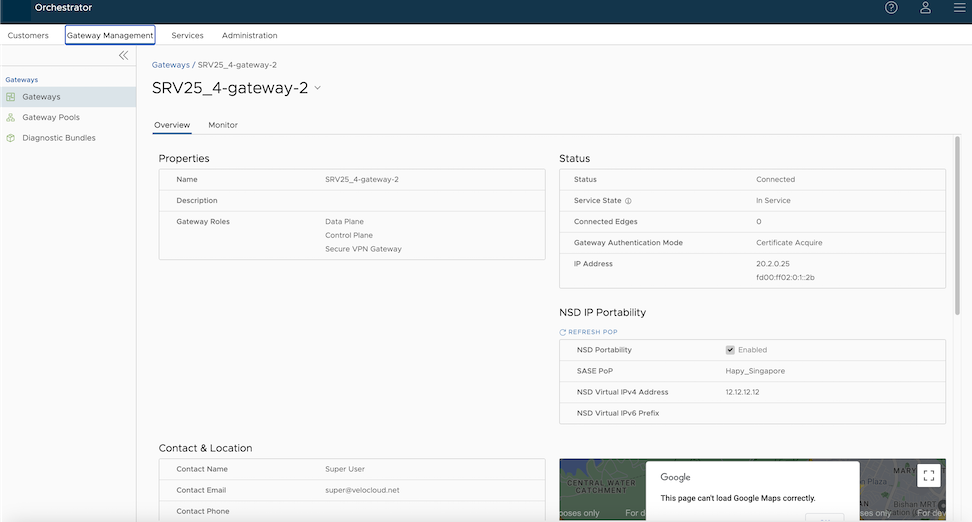Viewport: 972px width, 522px height.
Task: Open the hamburger menu icon
Action: point(959,8)
